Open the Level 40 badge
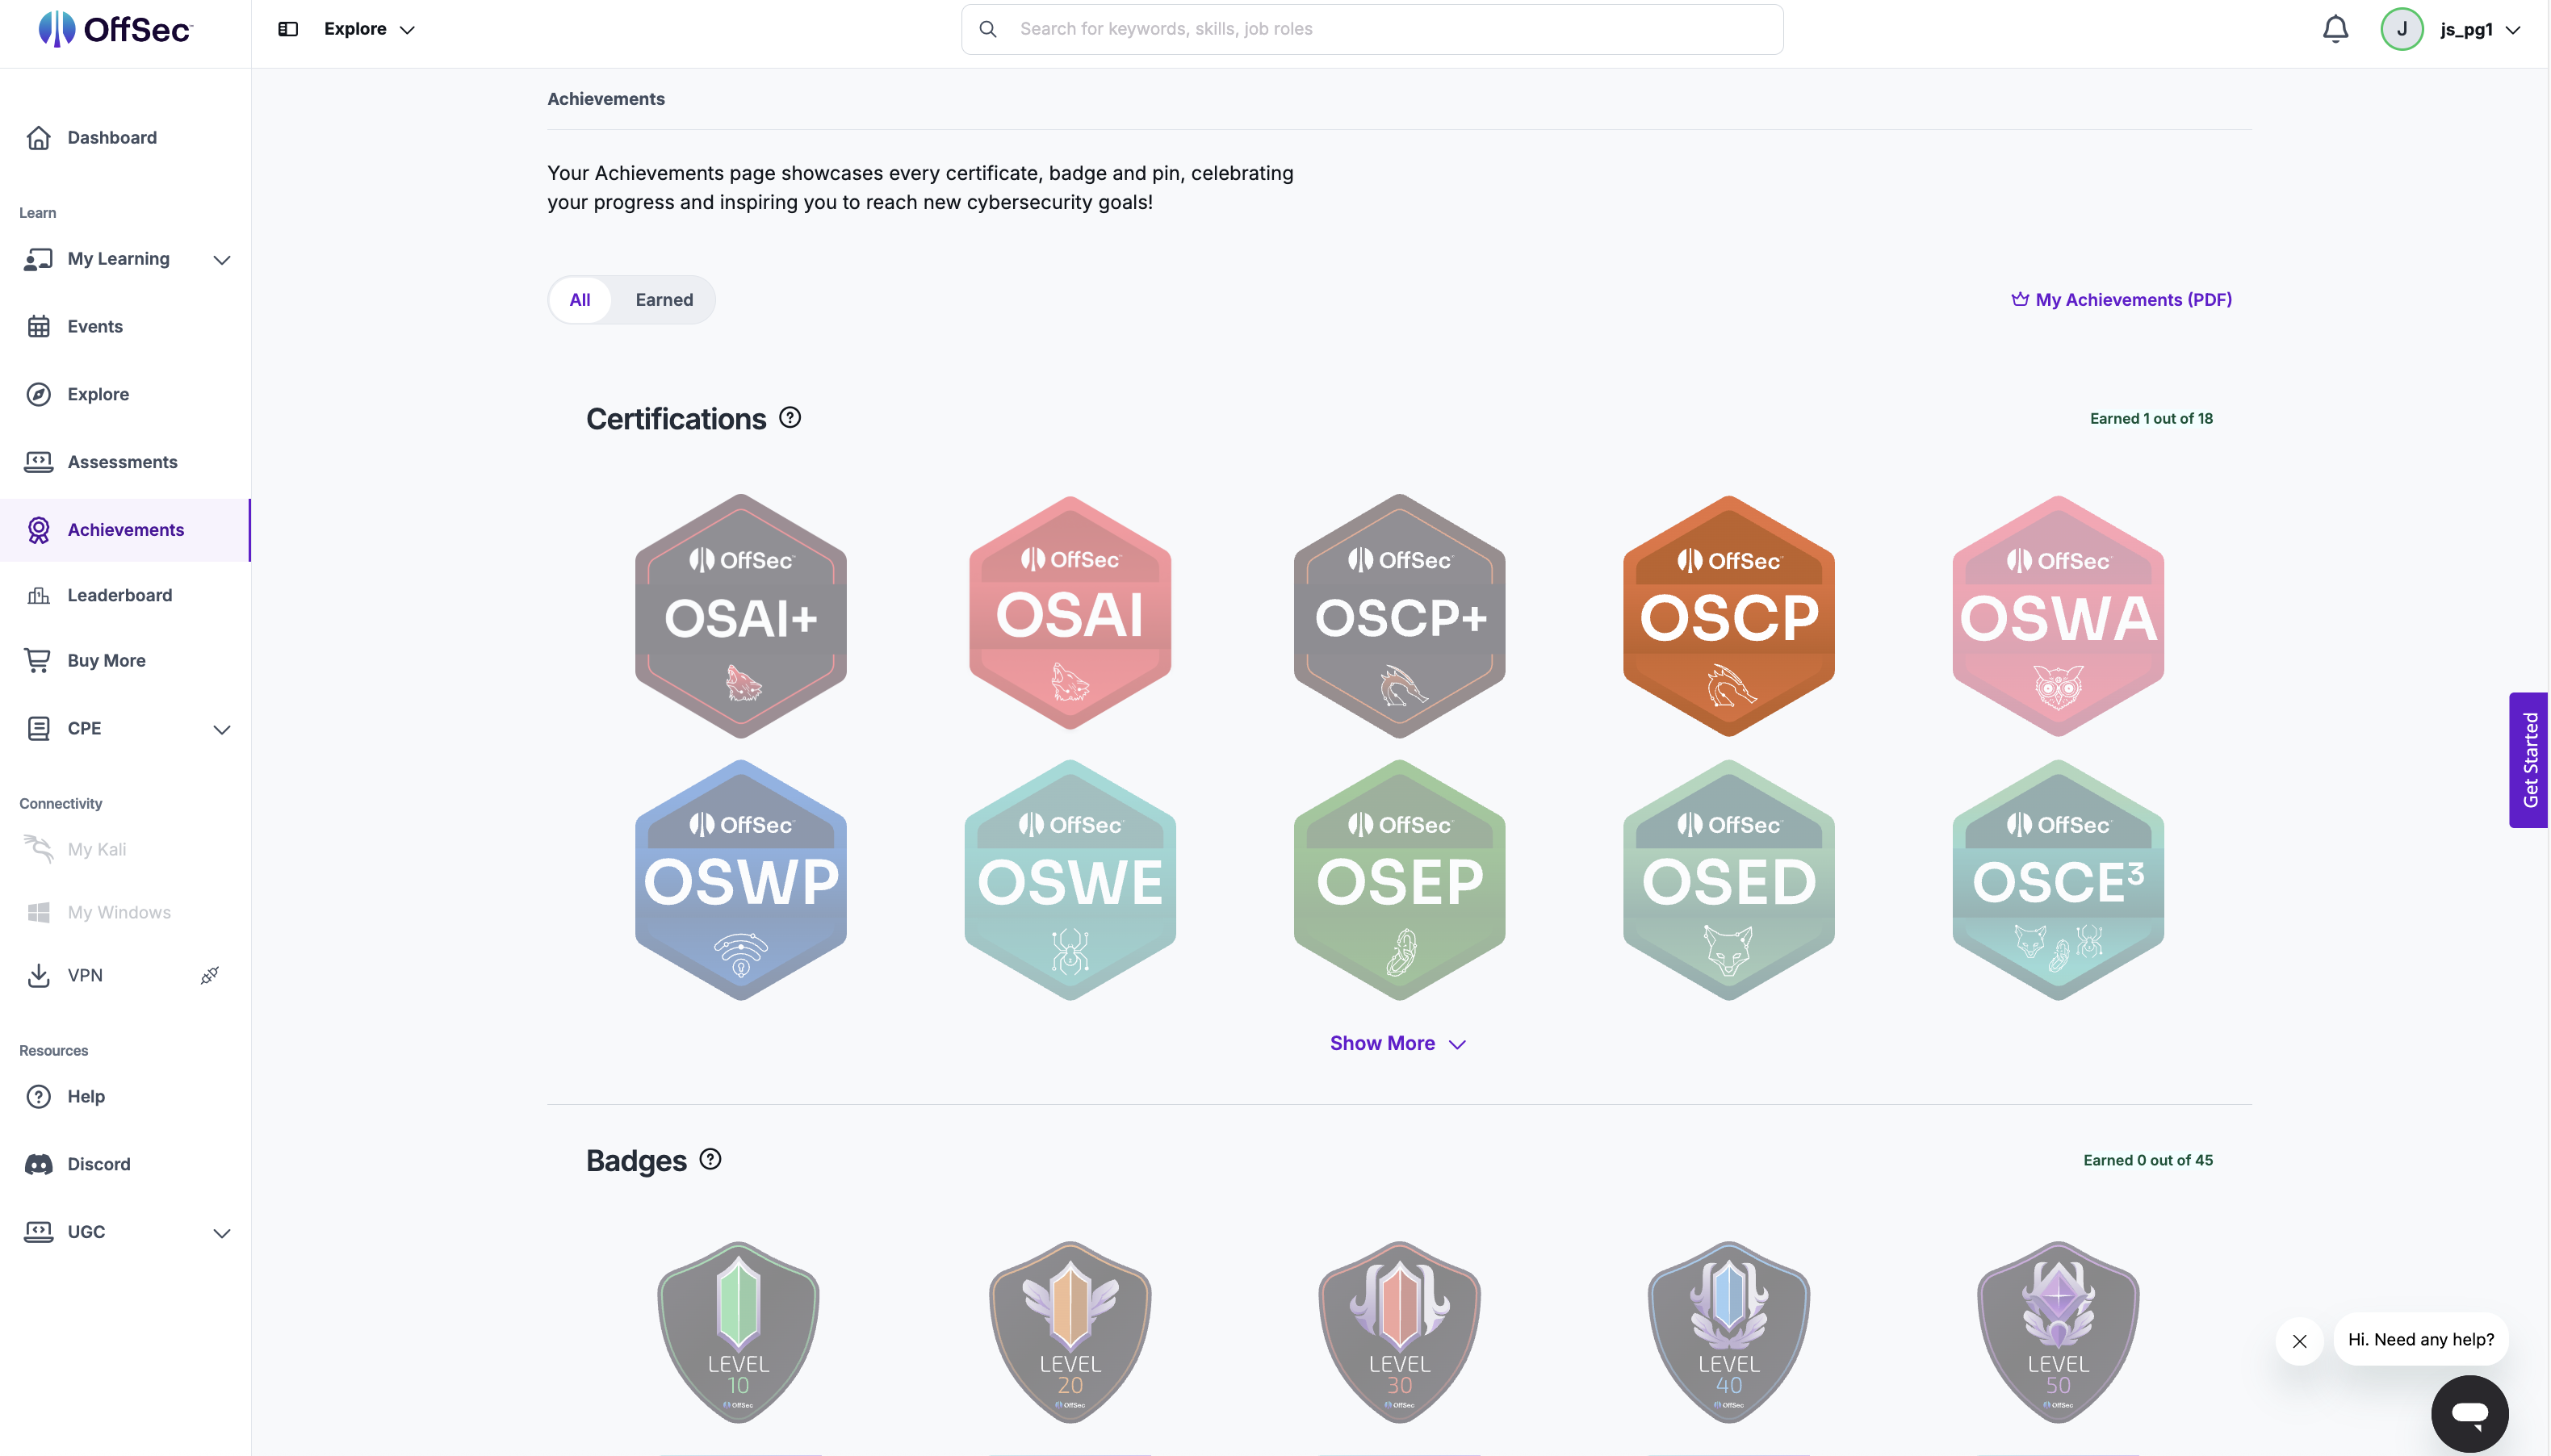Screen dimensions: 2551x1456 click(x=1728, y=1332)
